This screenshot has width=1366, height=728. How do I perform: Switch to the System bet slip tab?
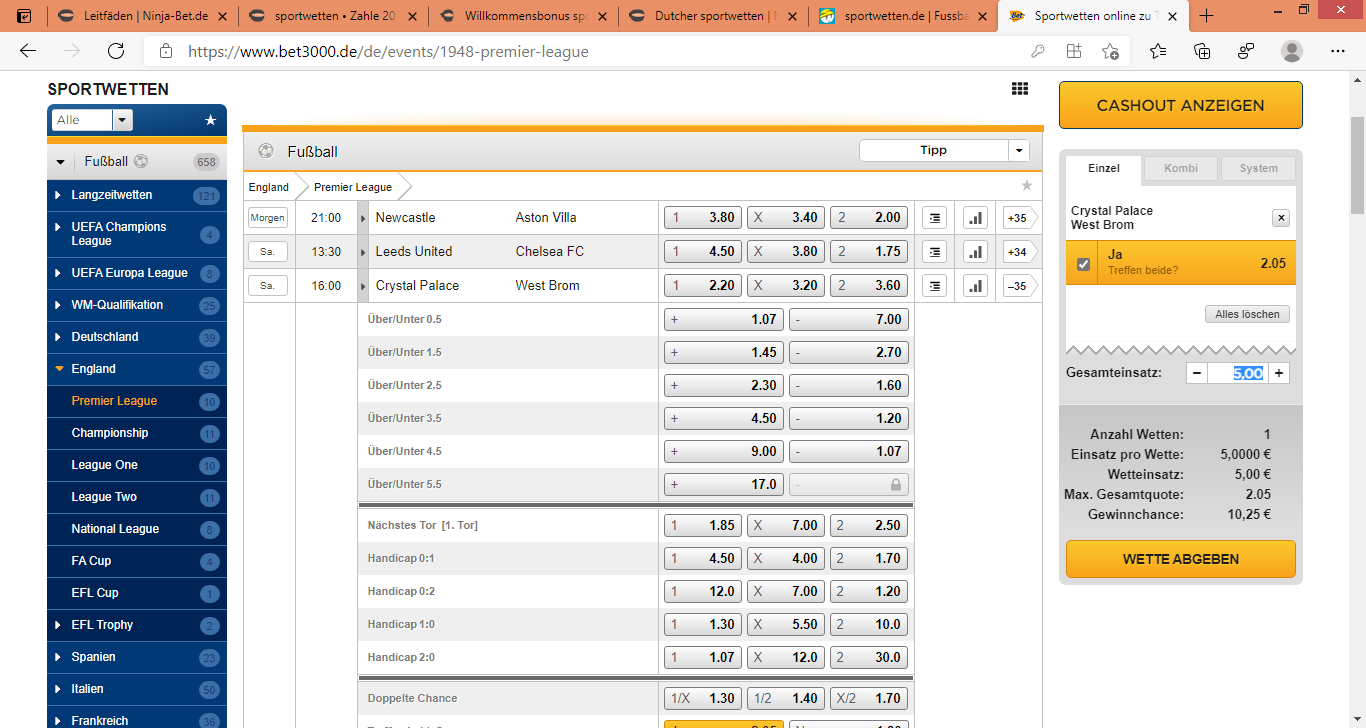coord(1258,168)
